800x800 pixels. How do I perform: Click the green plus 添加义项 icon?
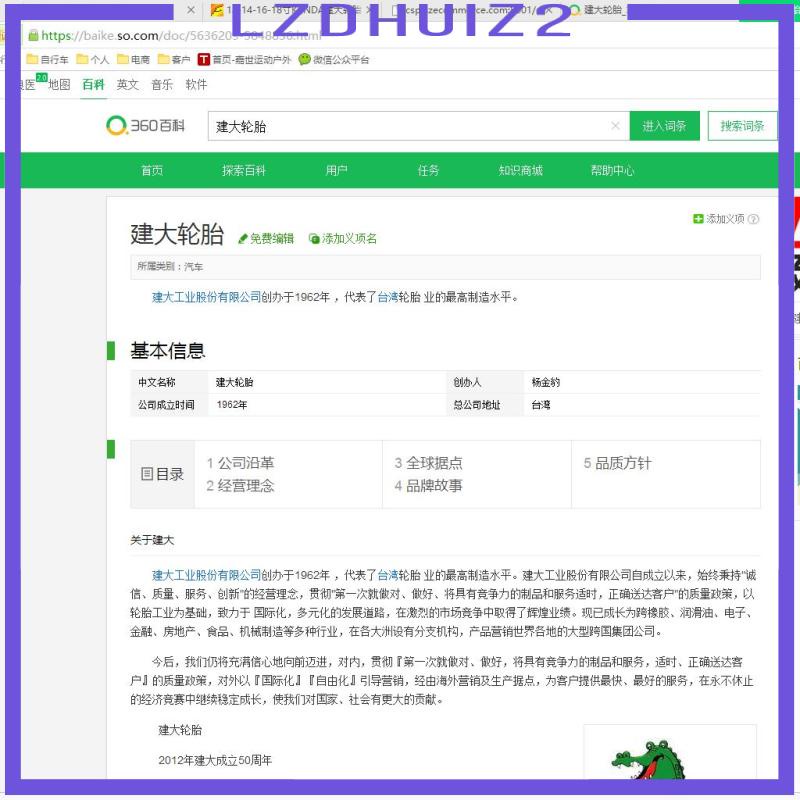point(698,218)
